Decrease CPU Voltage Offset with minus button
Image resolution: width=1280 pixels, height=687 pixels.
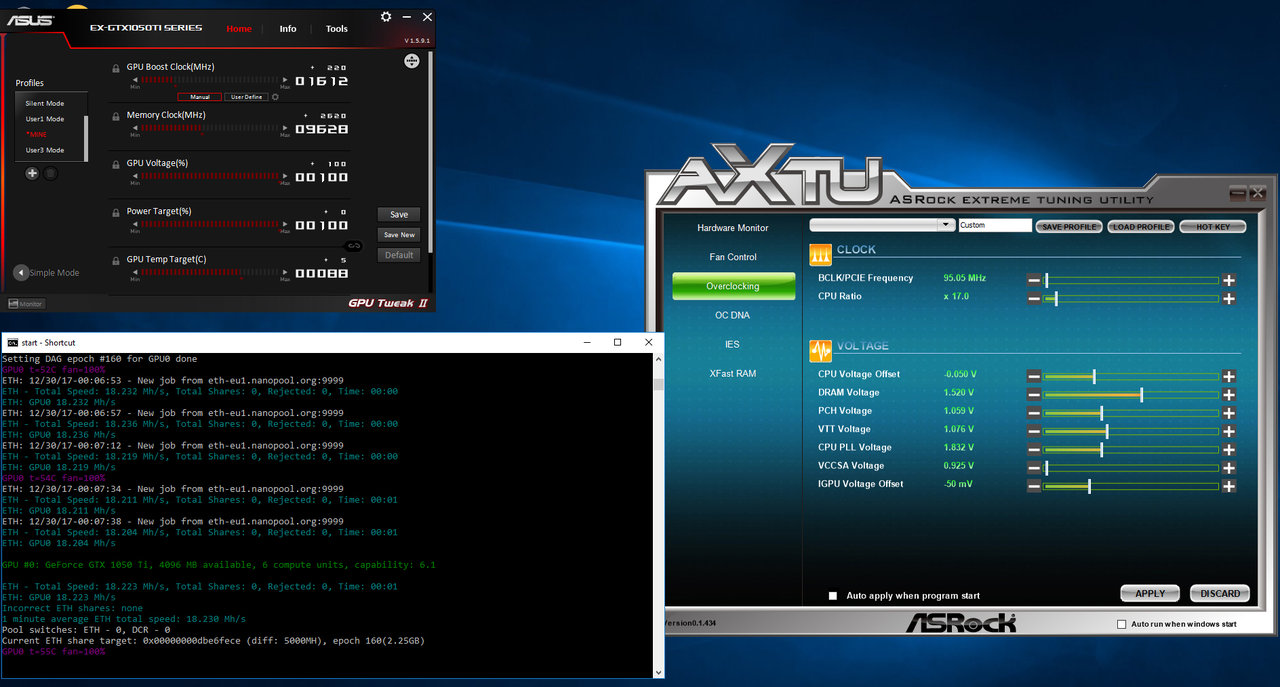[1034, 376]
